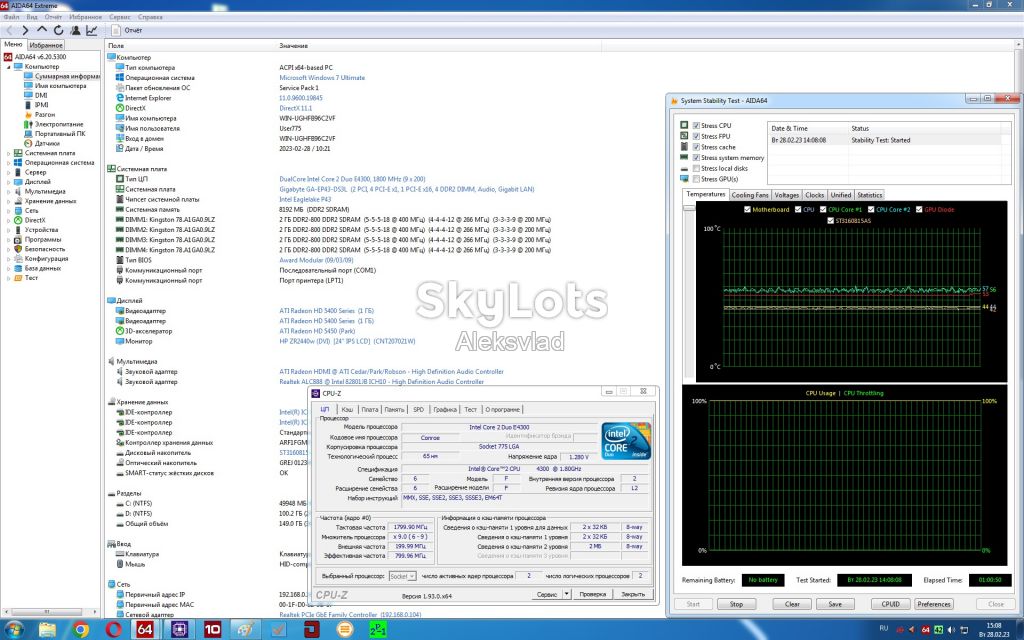
Task: Open the Сервис dropdown arrow in CPU-Z
Action: (566, 594)
